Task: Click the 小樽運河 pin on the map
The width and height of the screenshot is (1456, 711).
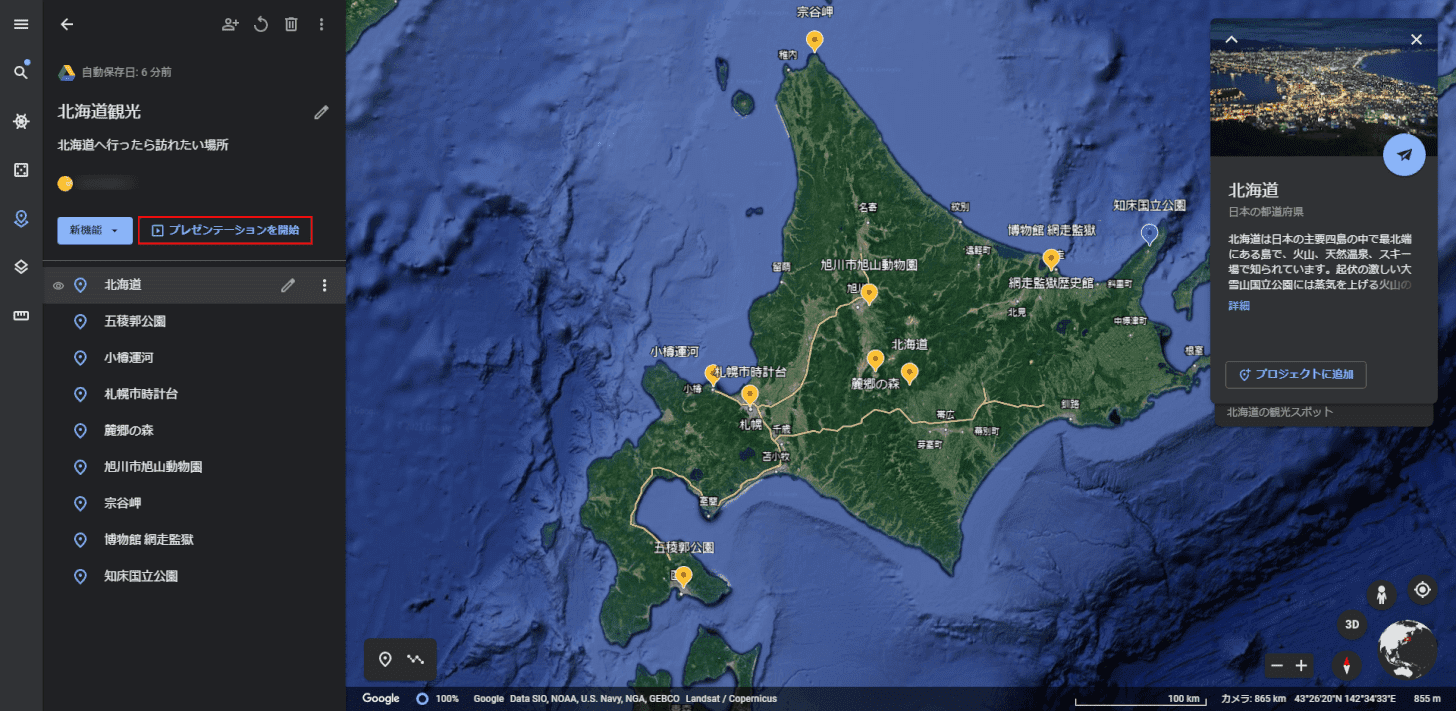Action: pos(713,375)
